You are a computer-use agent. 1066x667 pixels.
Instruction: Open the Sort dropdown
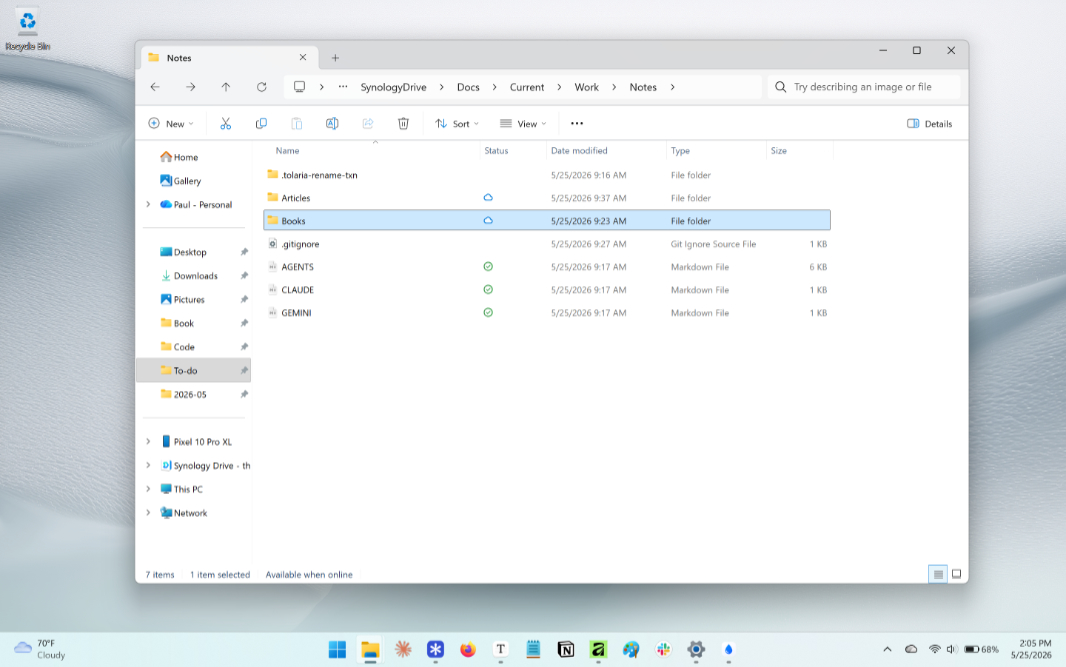pos(457,124)
